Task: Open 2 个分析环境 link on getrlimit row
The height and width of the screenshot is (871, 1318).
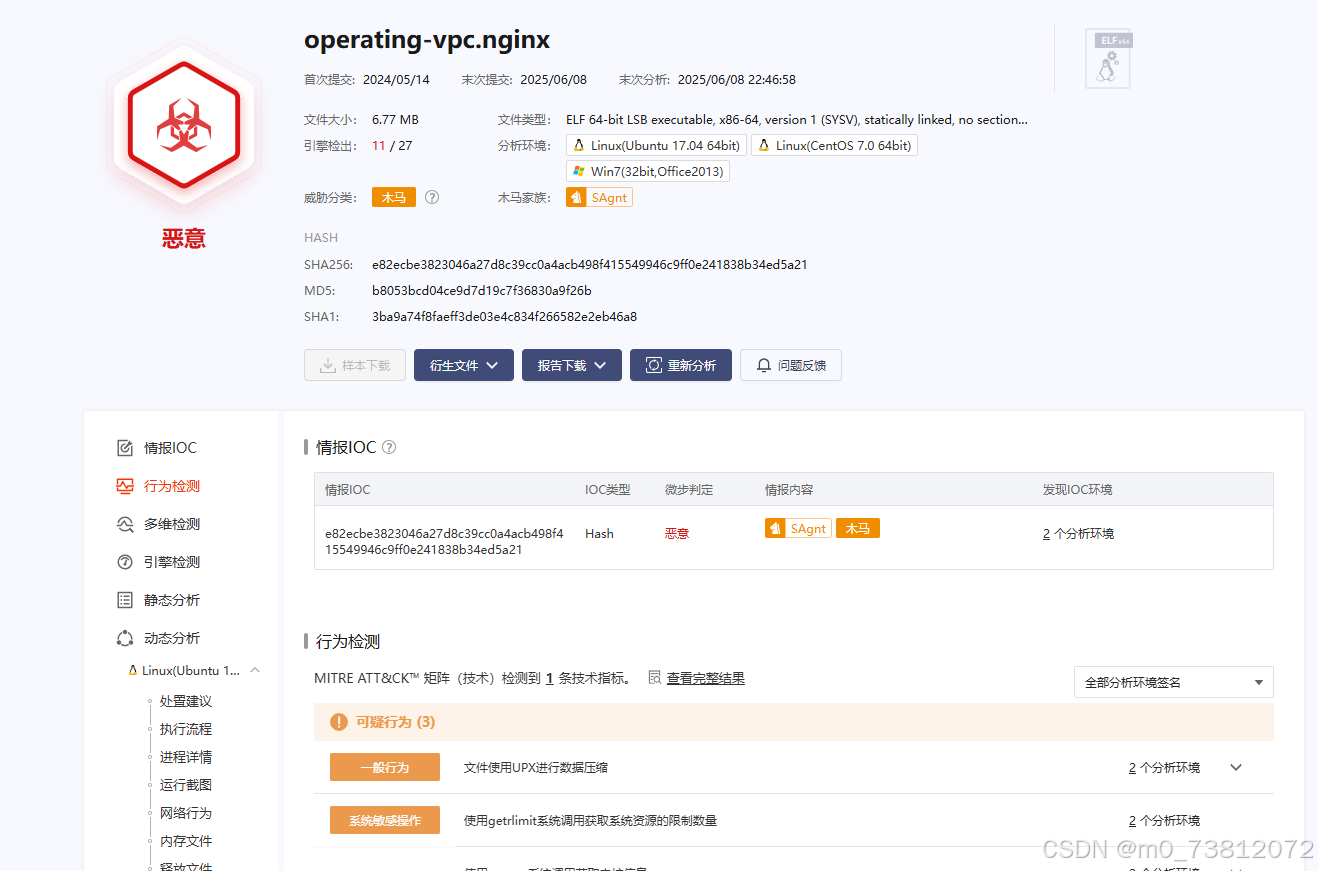Action: click(x=1164, y=821)
